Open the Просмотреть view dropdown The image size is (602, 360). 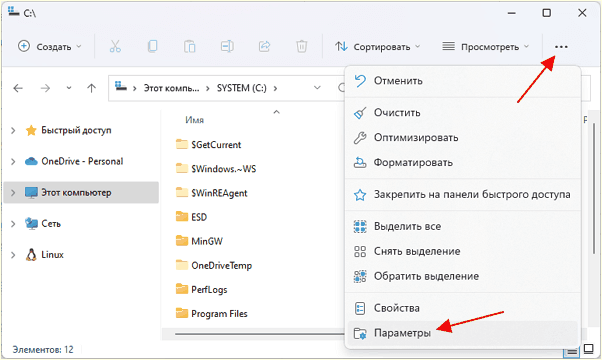(486, 46)
